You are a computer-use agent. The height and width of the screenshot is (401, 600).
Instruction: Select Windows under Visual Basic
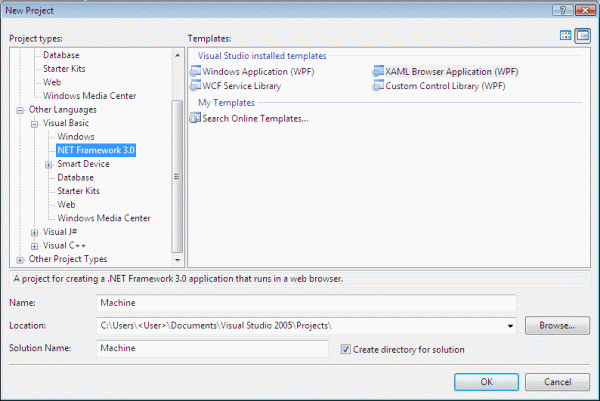[76, 137]
